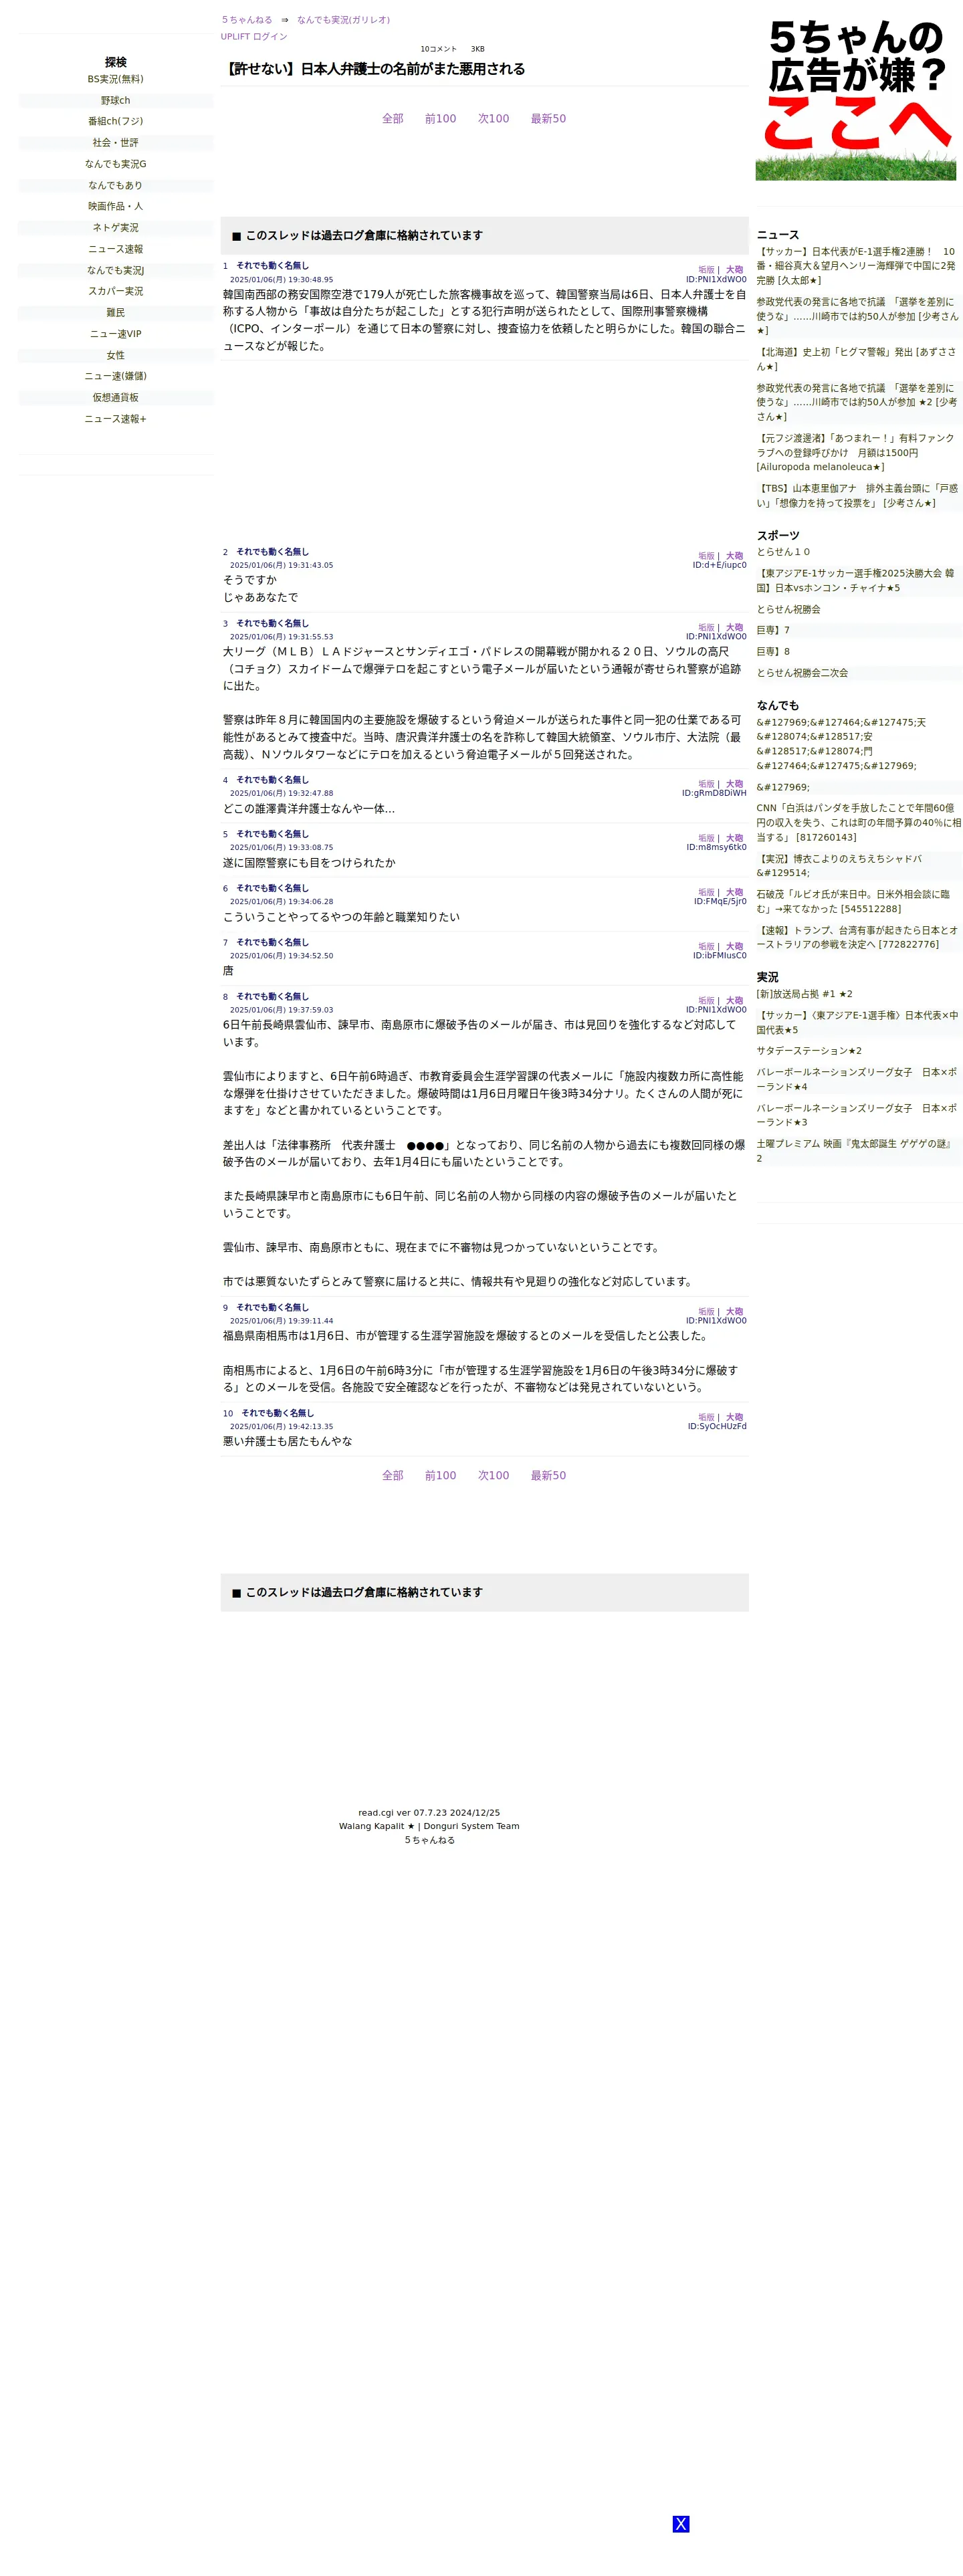Open 社会・世評 in the sidebar

tap(115, 143)
